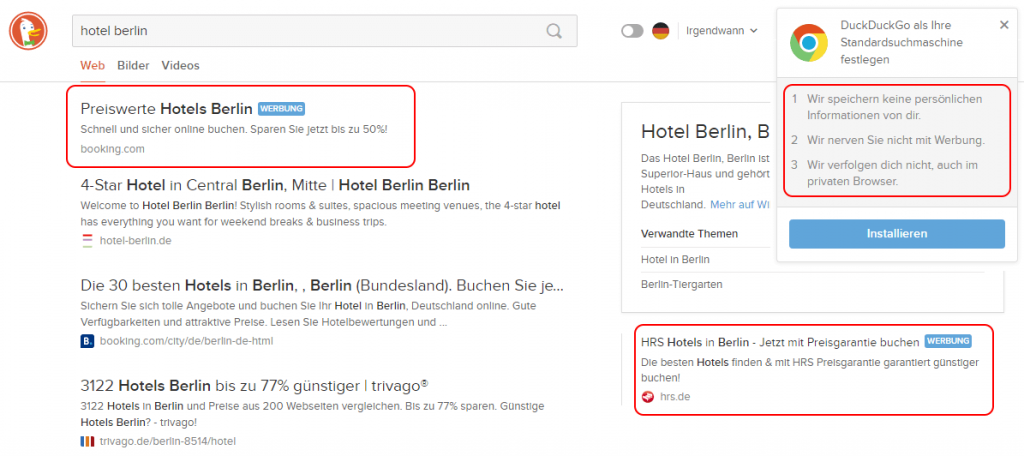
Task: Open the 4-Star Hotel in Central Berlin result
Action: pyautogui.click(x=275, y=185)
